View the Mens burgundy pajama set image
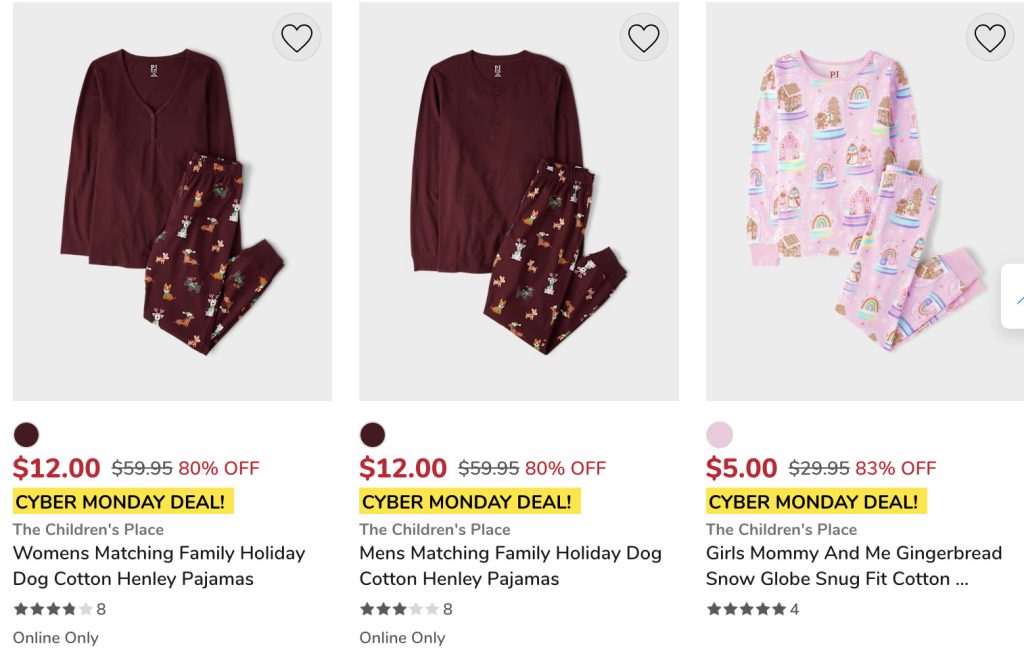1024x656 pixels. click(518, 200)
